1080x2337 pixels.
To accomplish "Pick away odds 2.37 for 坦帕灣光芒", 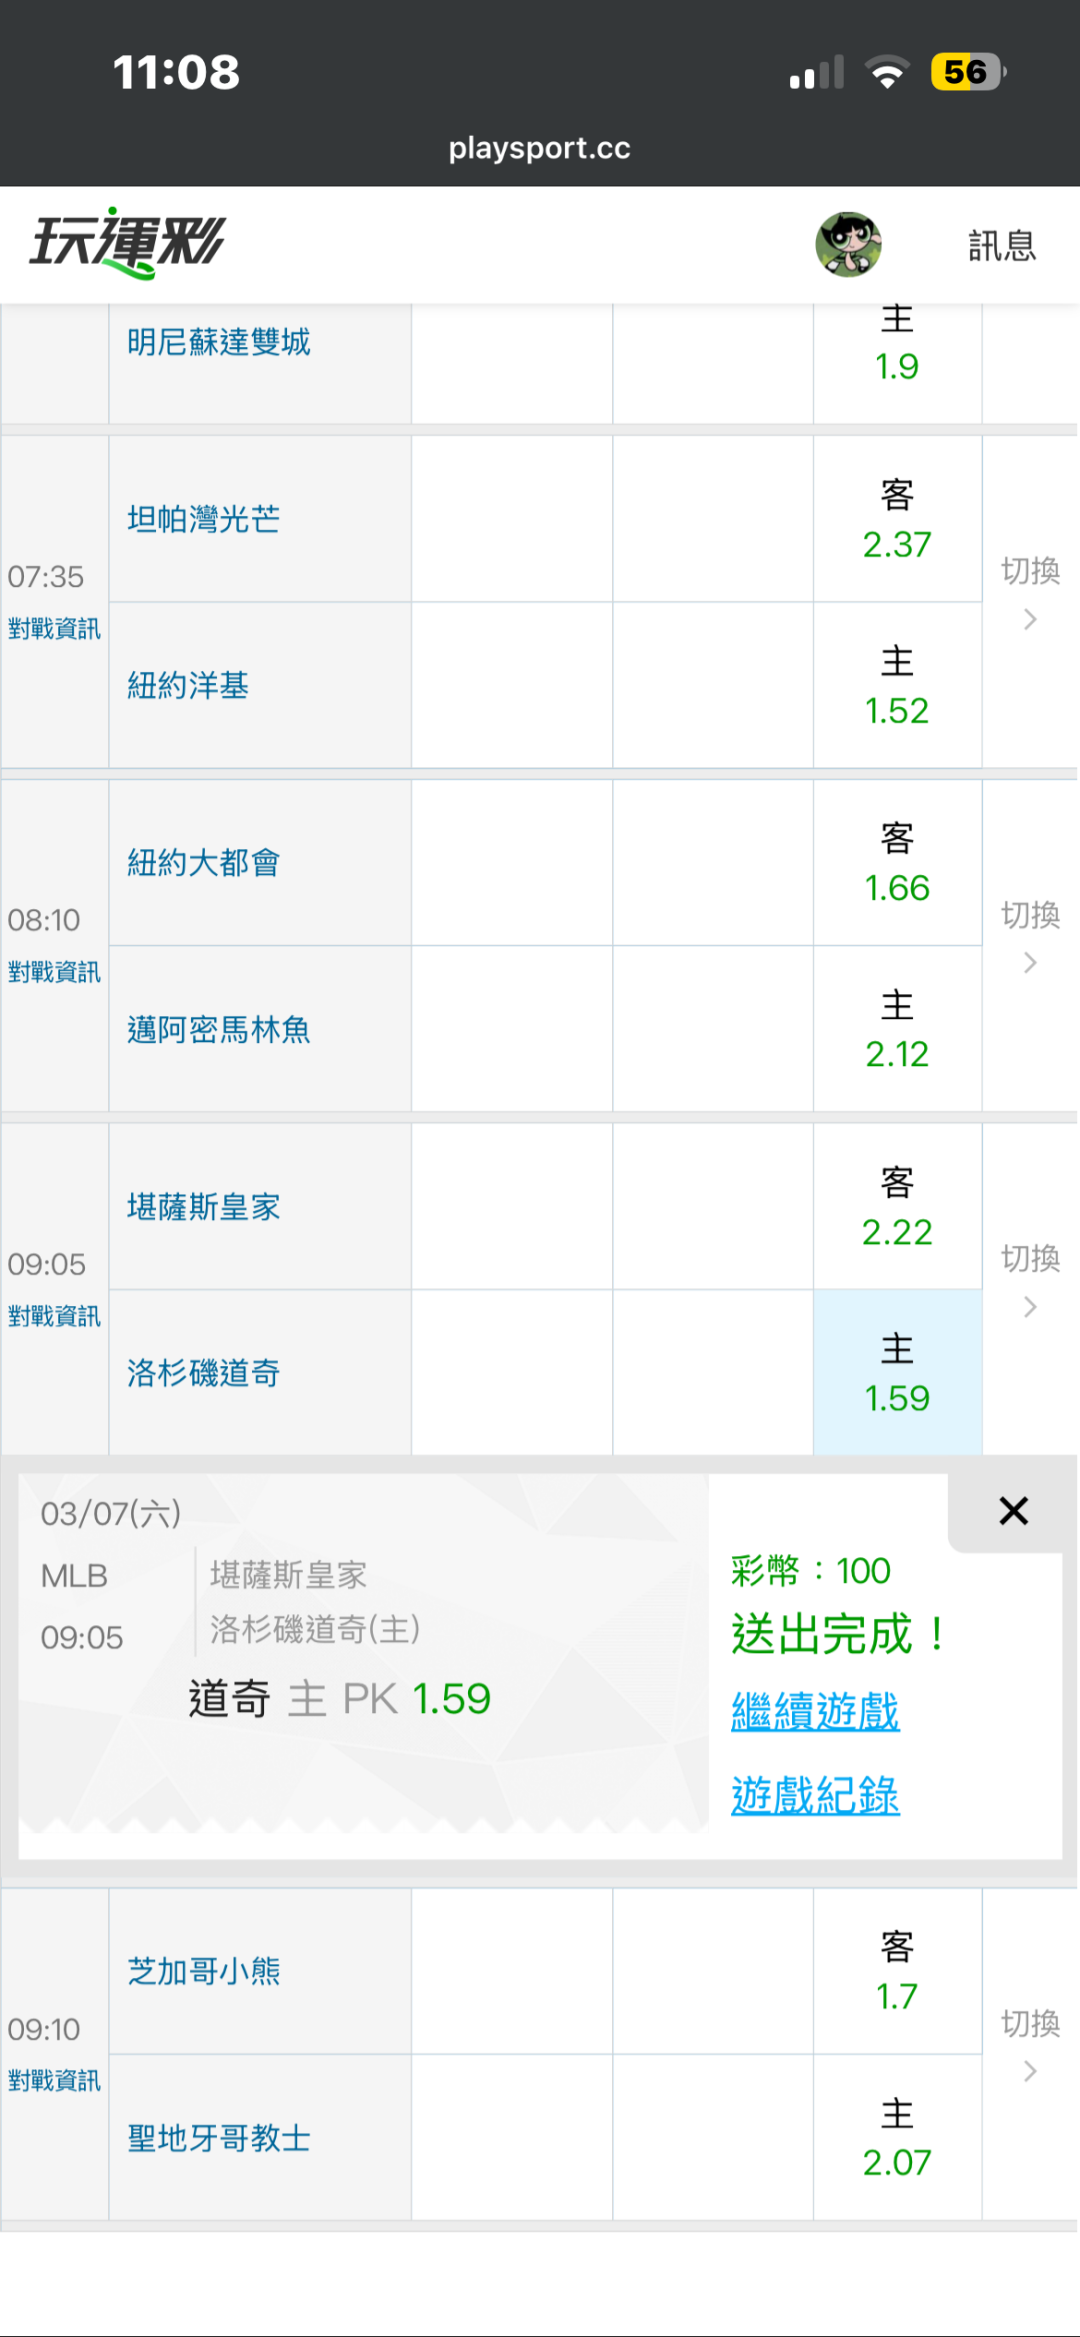I will [x=897, y=520].
